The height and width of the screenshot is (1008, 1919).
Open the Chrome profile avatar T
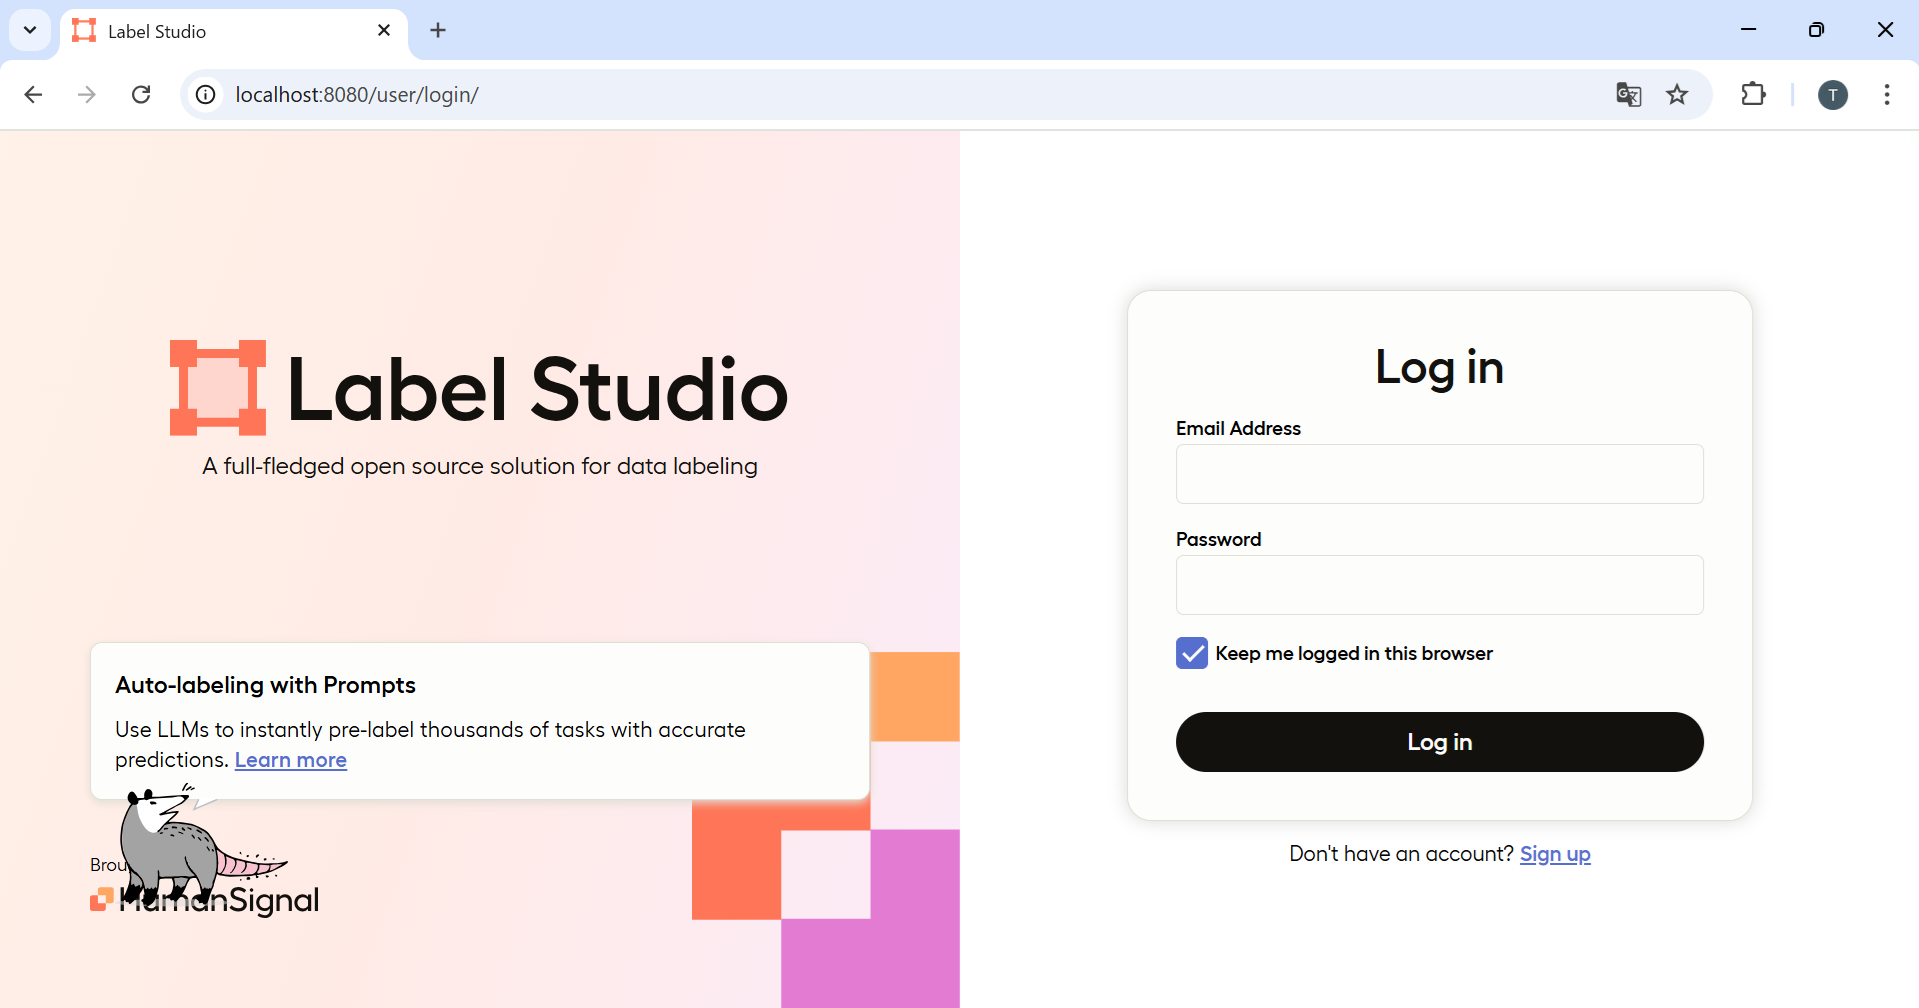1832,95
